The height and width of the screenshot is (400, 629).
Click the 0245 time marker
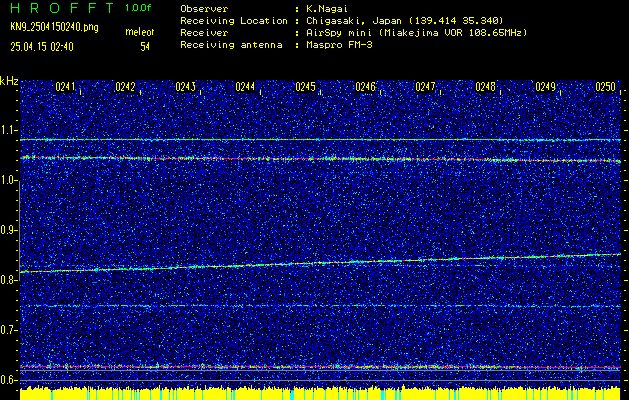click(x=305, y=87)
